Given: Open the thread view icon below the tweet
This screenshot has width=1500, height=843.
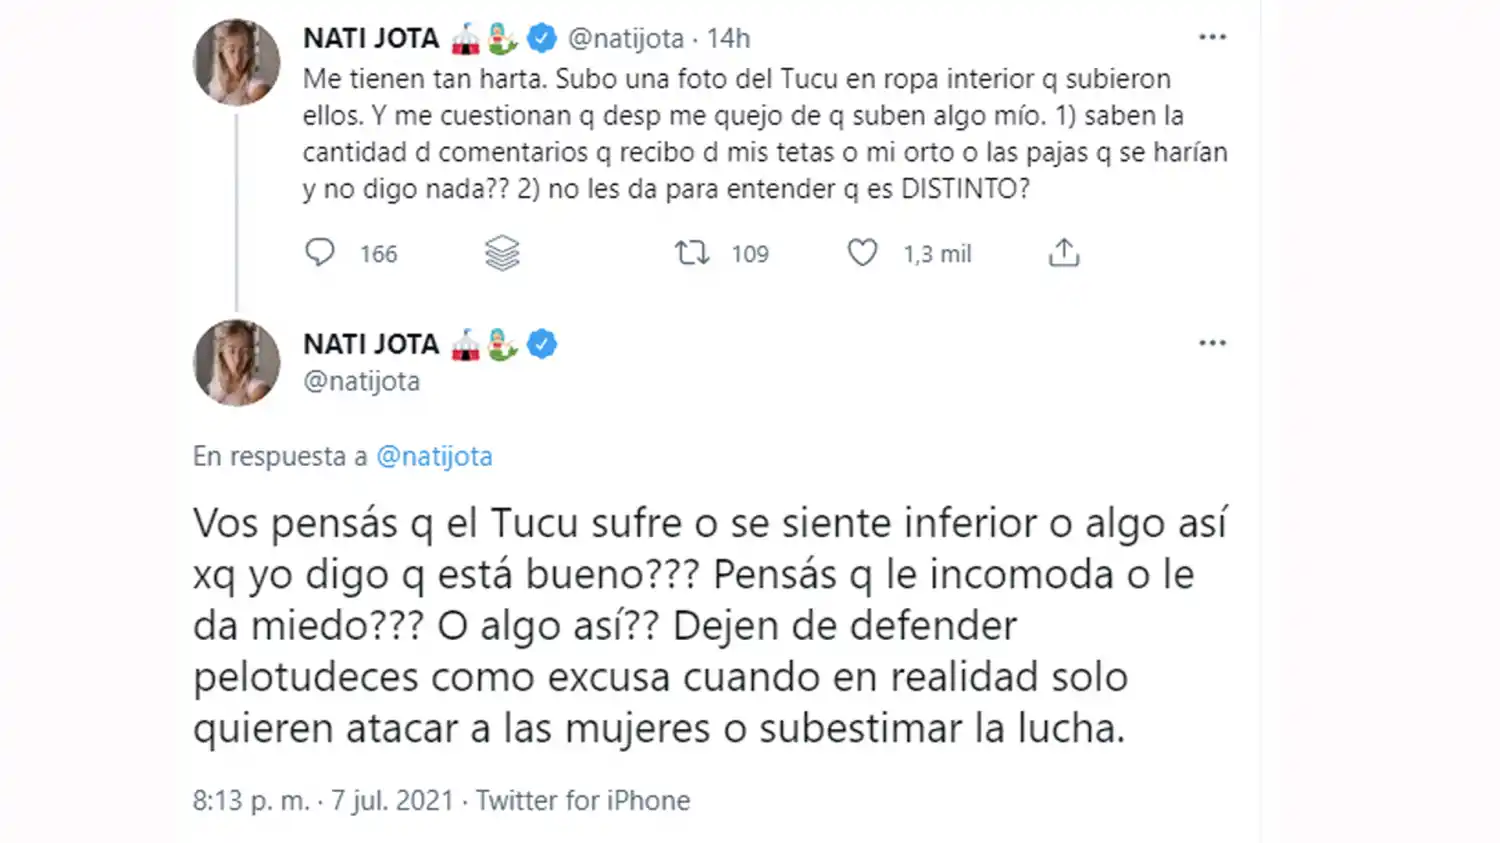Looking at the screenshot, I should pos(502,253).
